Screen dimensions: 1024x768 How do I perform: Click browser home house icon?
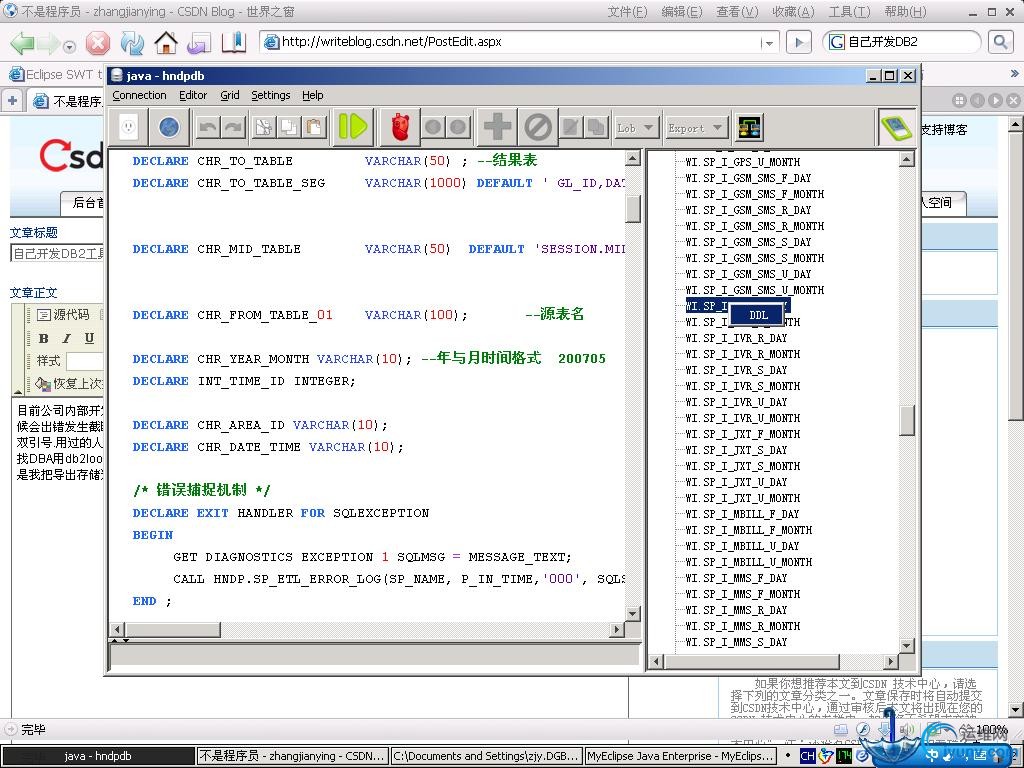coord(166,43)
